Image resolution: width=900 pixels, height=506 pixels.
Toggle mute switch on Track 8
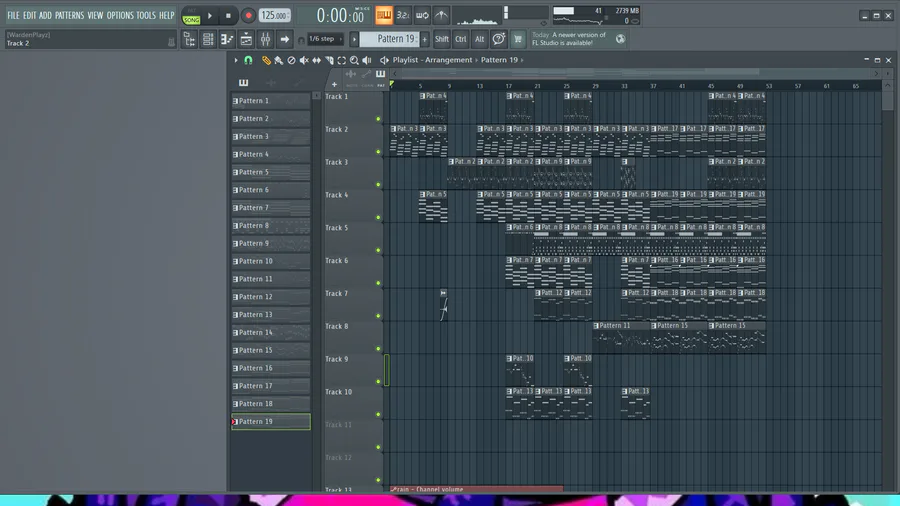tap(378, 349)
